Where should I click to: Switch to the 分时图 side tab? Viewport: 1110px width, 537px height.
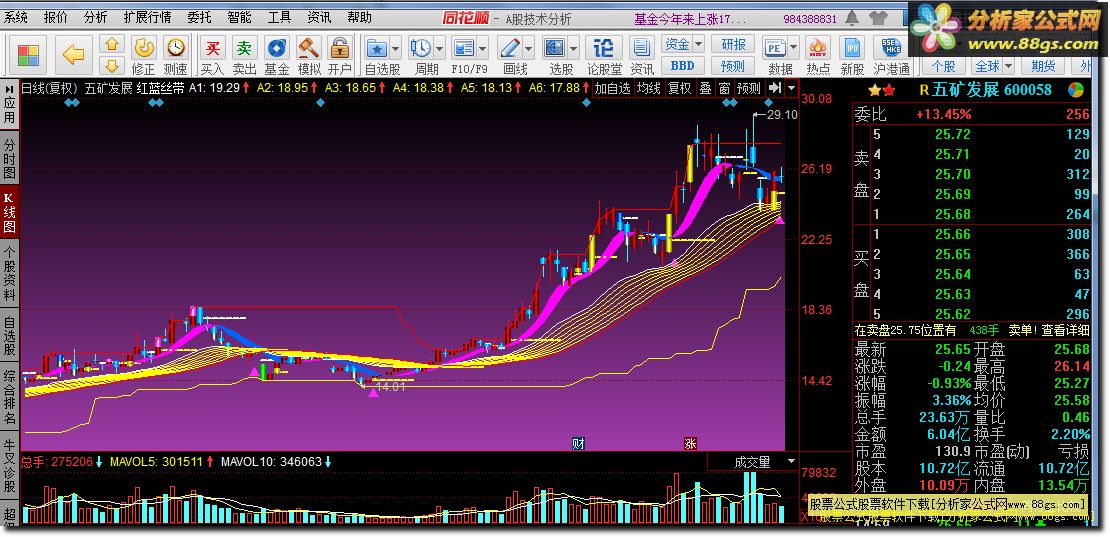click(x=9, y=158)
